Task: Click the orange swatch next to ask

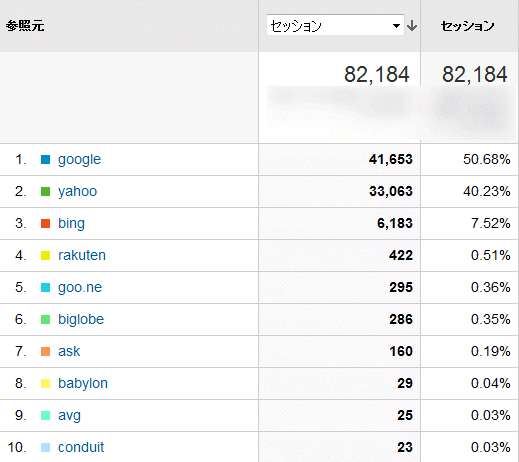Action: 45,352
